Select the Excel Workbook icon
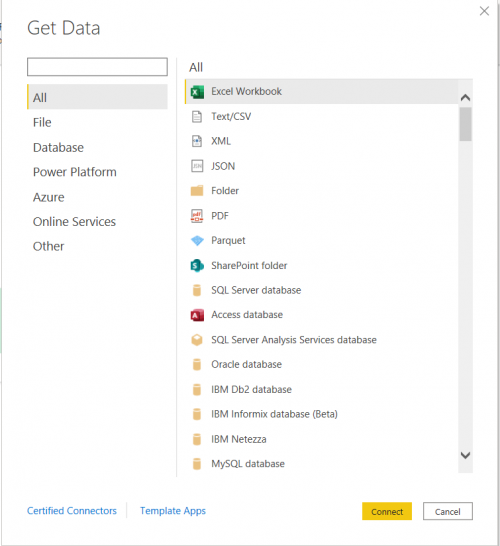The width and height of the screenshot is (500, 546). coord(197,92)
